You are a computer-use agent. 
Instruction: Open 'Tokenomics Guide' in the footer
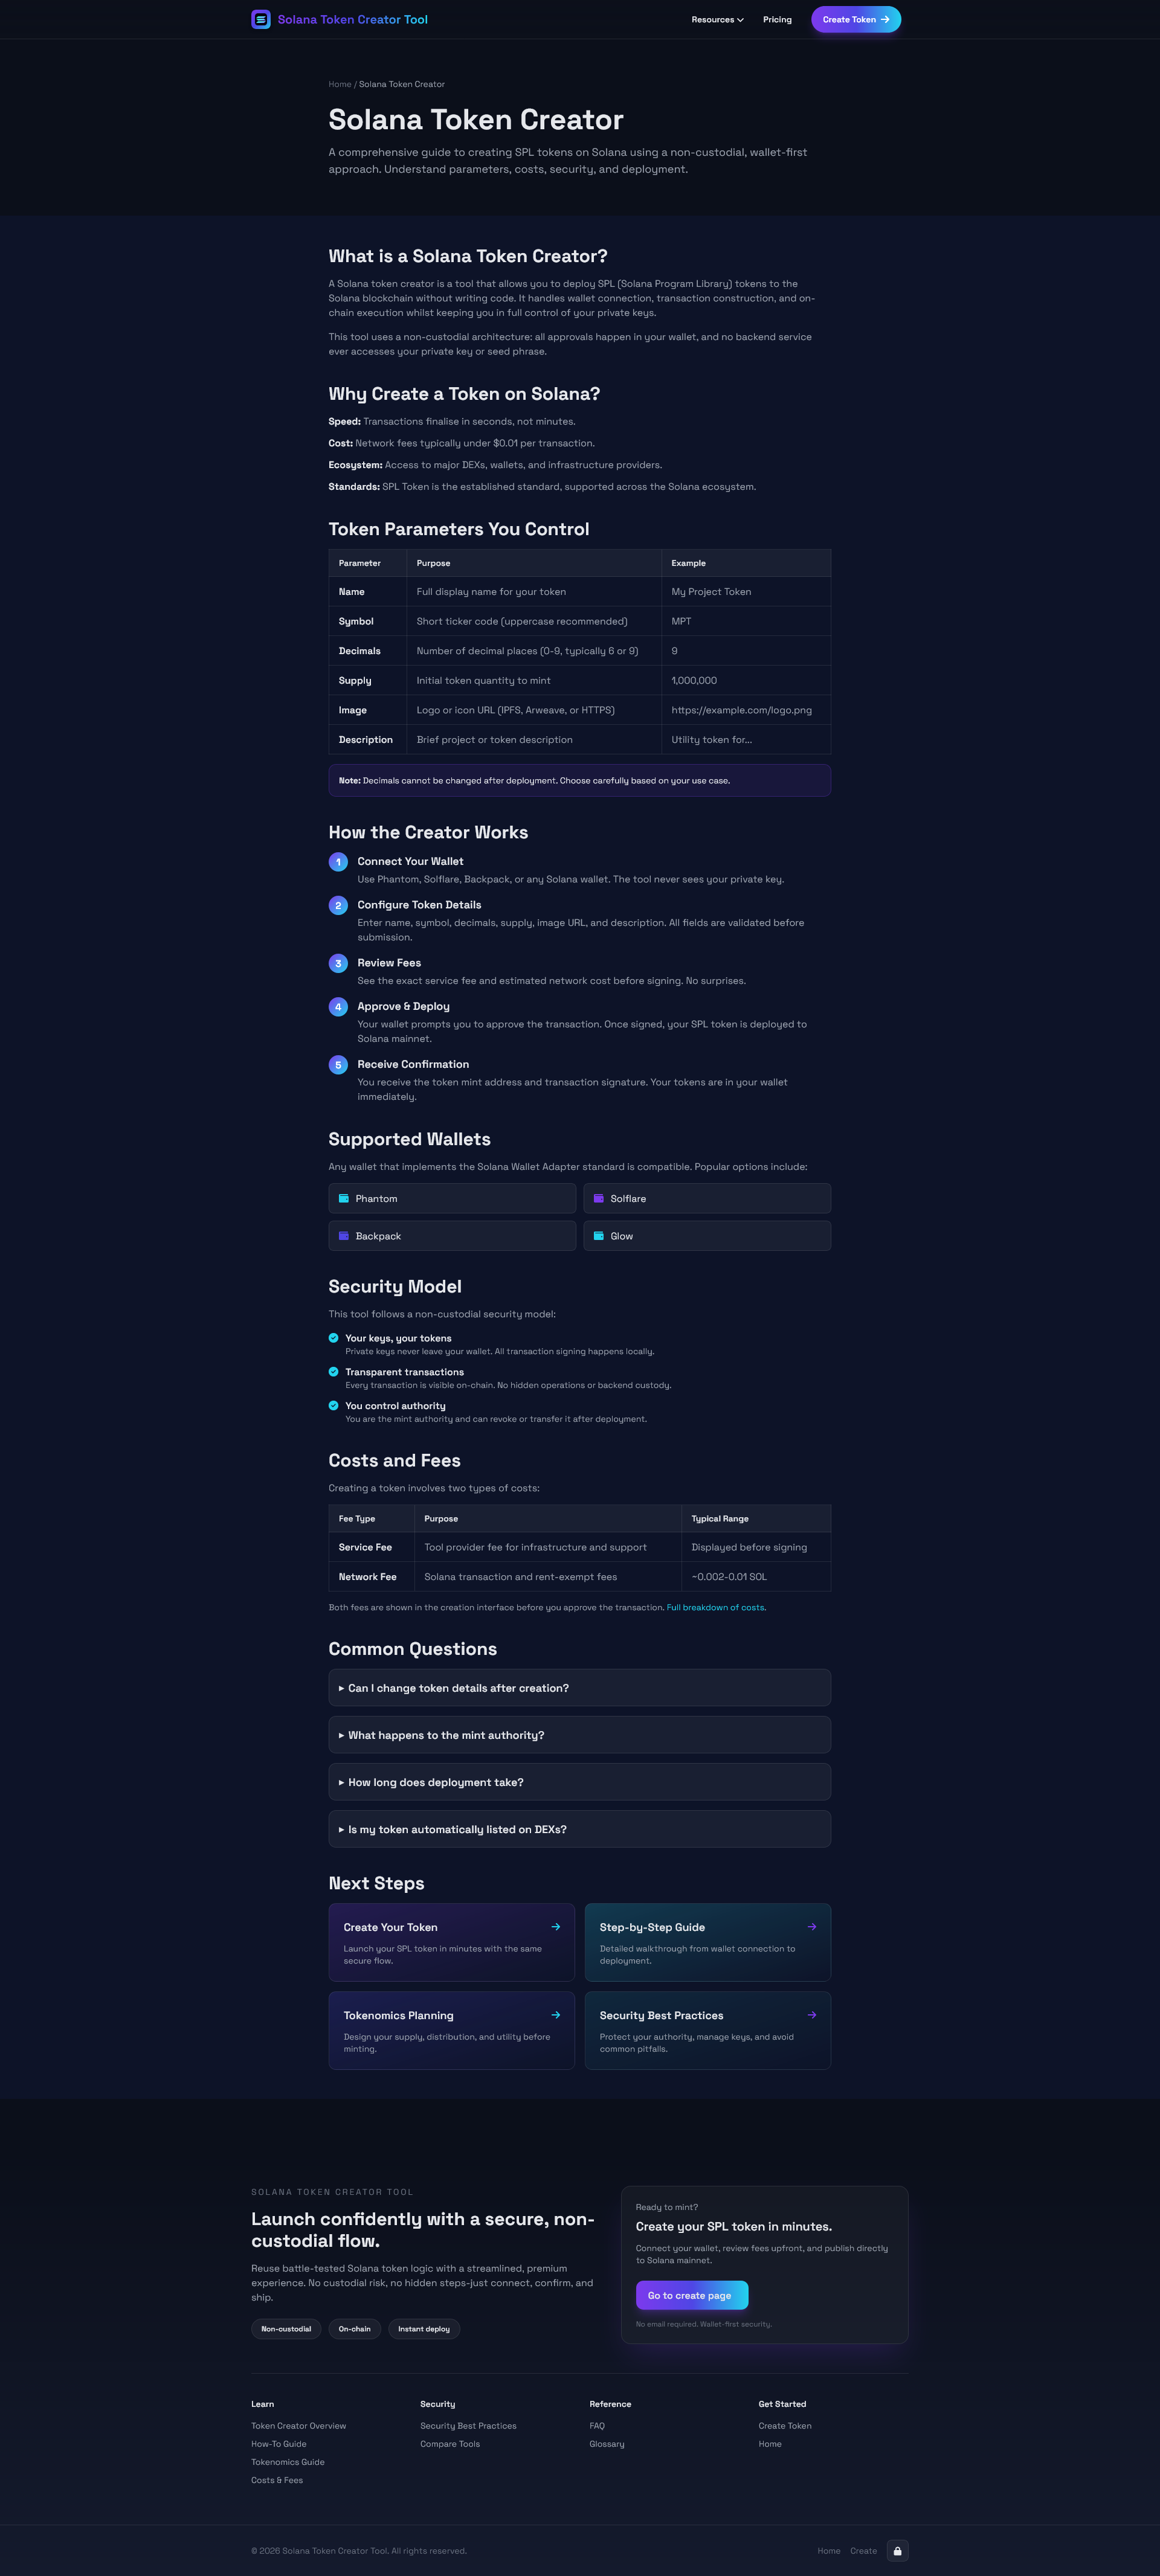point(288,2461)
